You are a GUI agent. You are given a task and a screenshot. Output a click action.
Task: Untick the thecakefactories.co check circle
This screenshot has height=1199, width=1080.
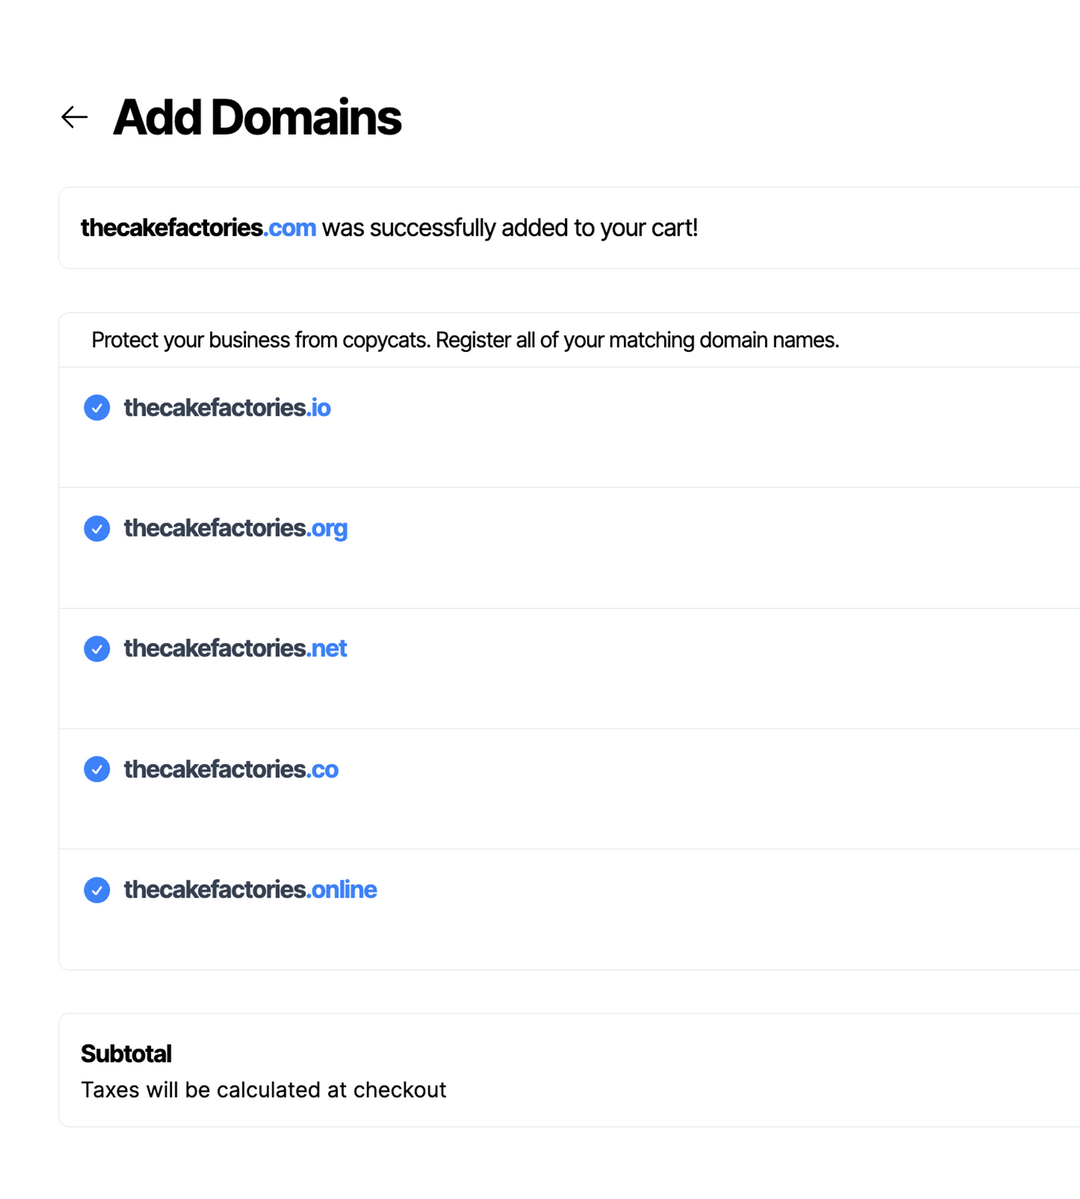(x=97, y=769)
